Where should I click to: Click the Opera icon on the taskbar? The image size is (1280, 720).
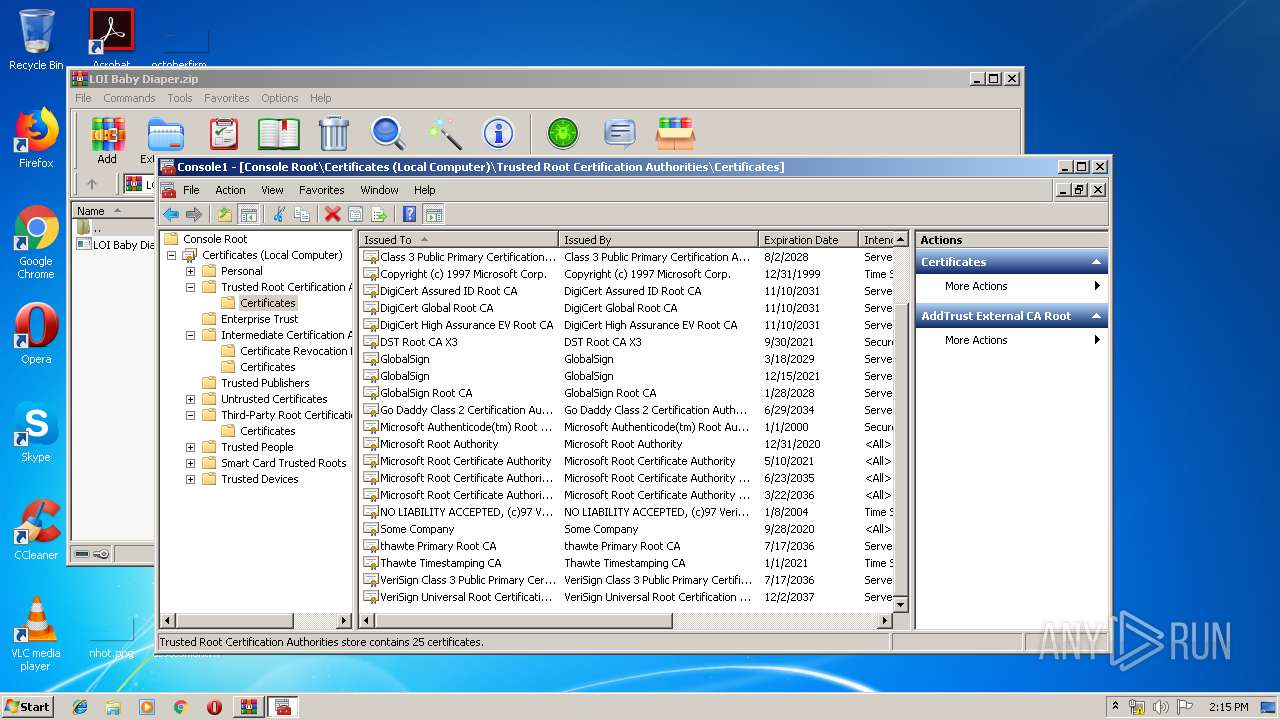point(214,707)
